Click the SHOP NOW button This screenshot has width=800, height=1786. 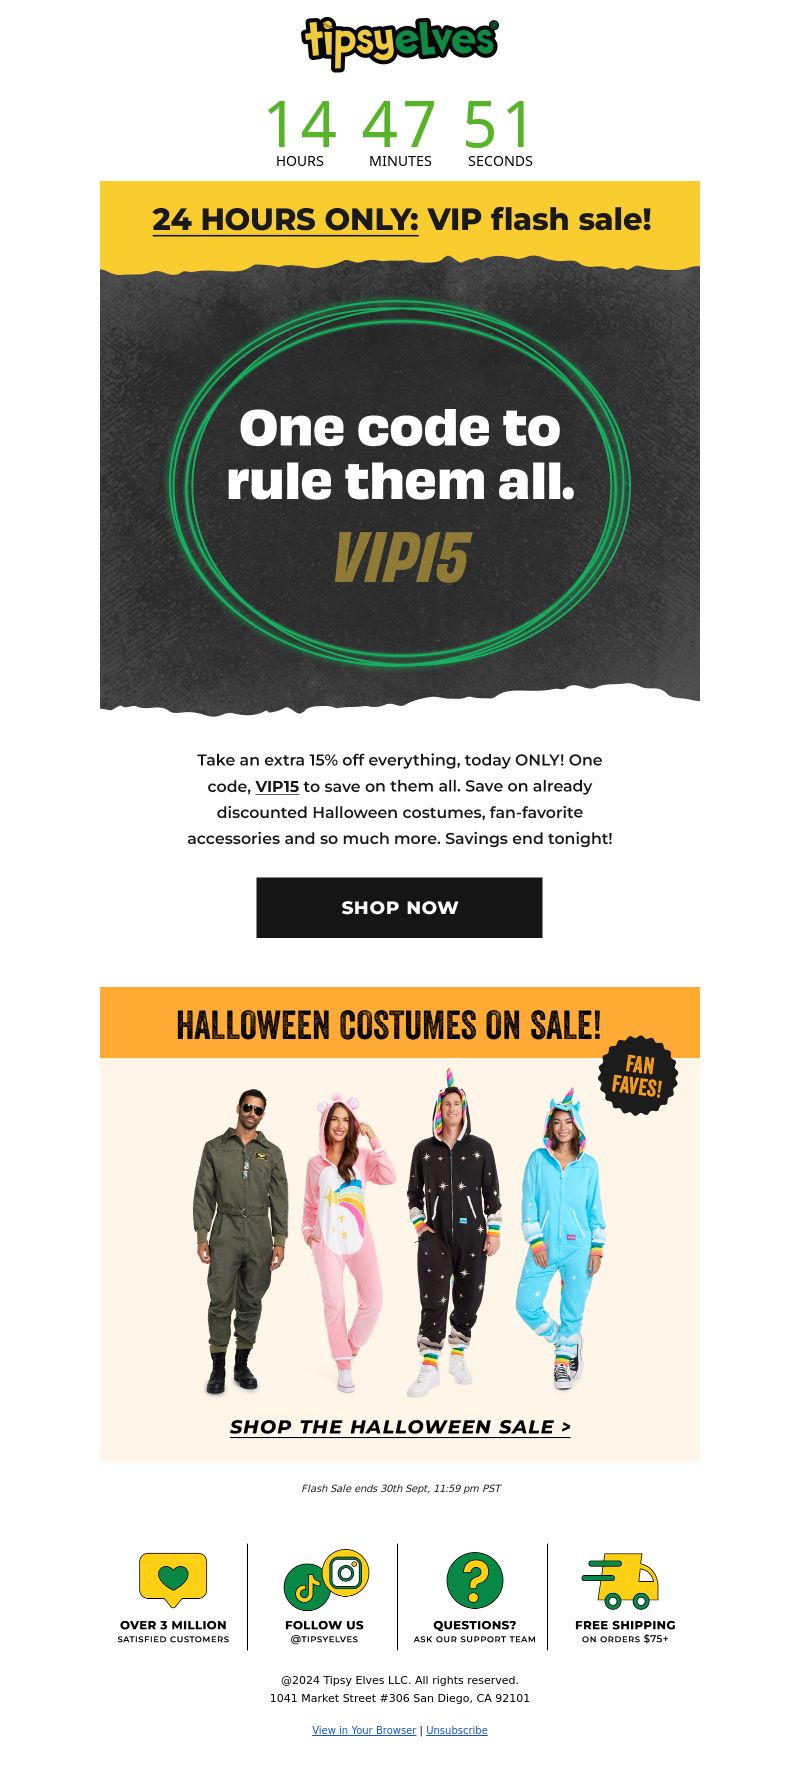click(399, 907)
